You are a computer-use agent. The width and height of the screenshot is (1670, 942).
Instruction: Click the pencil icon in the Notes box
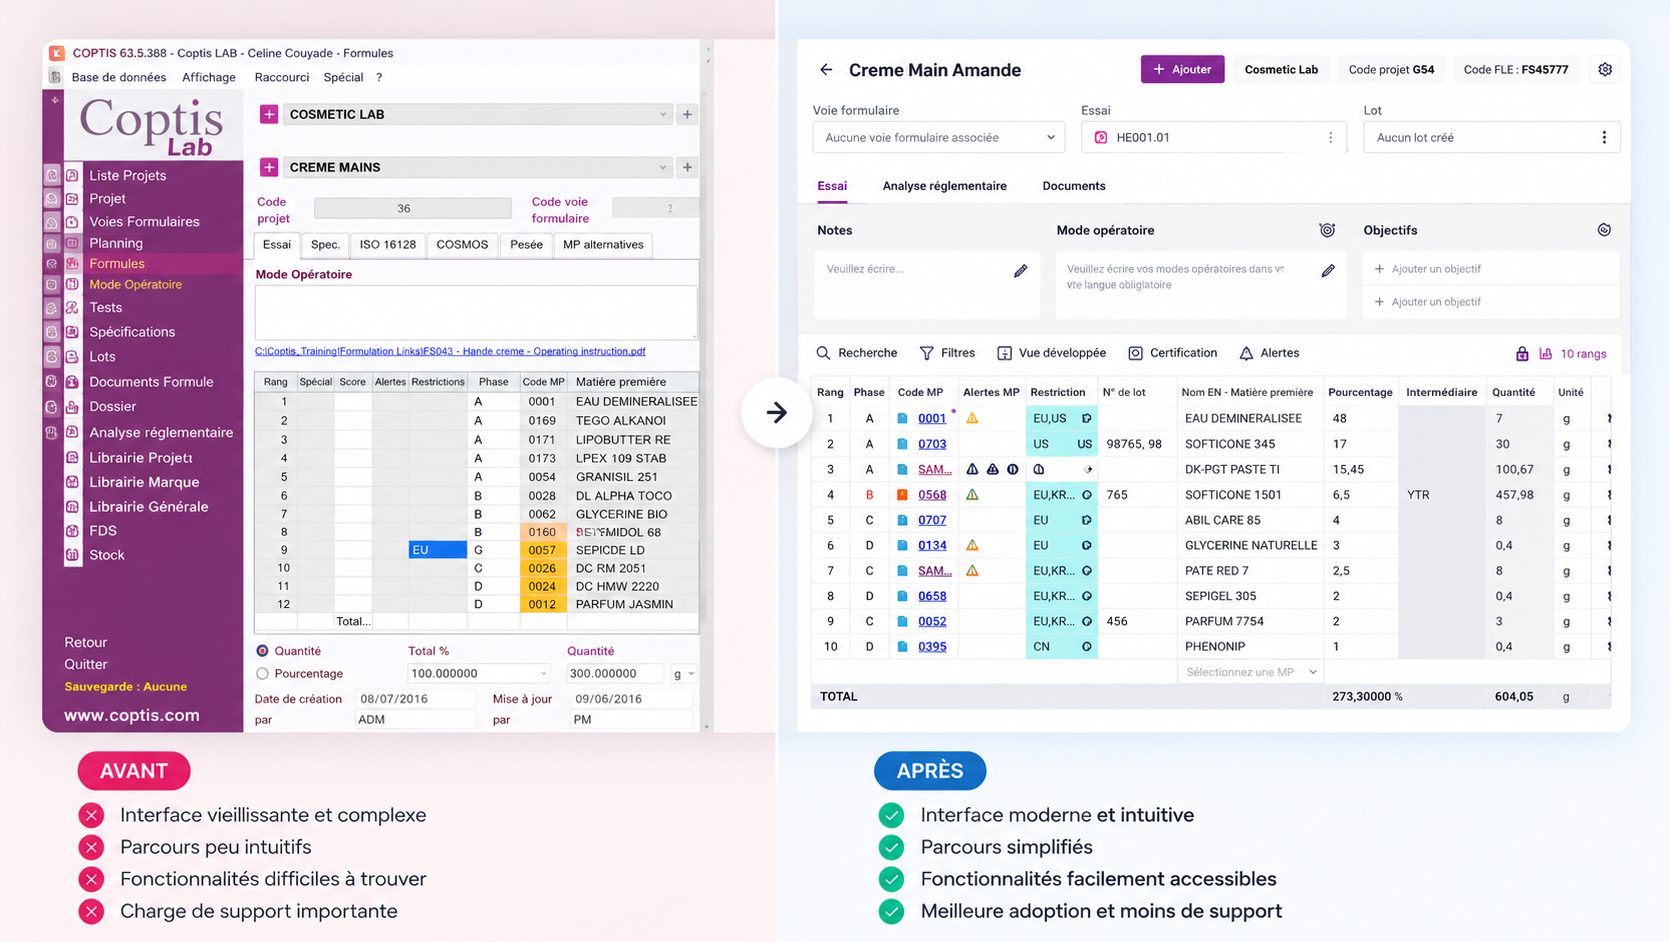1020,270
